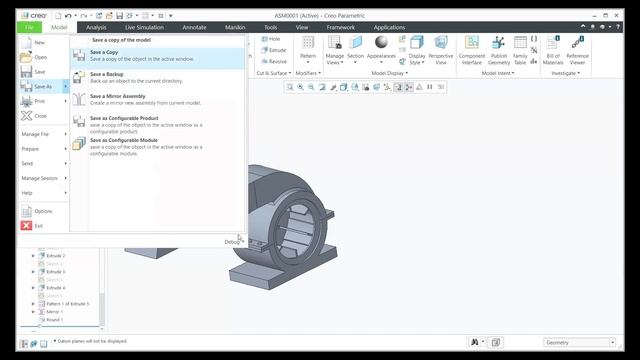
Task: Open Bill of Materials
Action: (x=553, y=50)
